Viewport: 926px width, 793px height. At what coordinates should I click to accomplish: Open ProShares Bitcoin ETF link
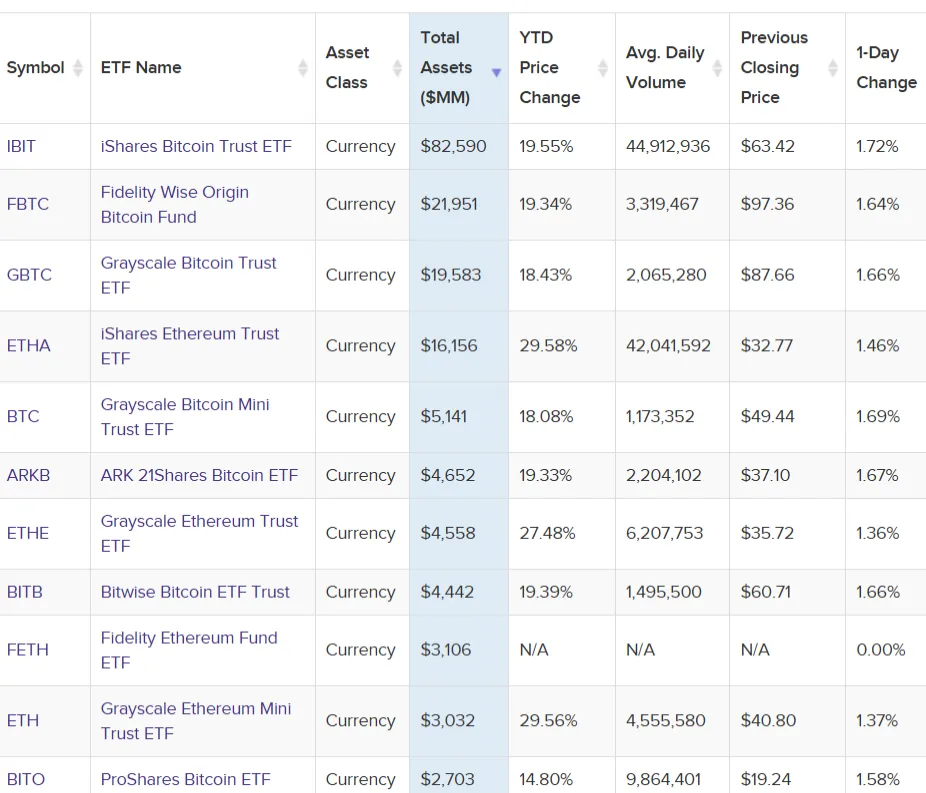(185, 779)
